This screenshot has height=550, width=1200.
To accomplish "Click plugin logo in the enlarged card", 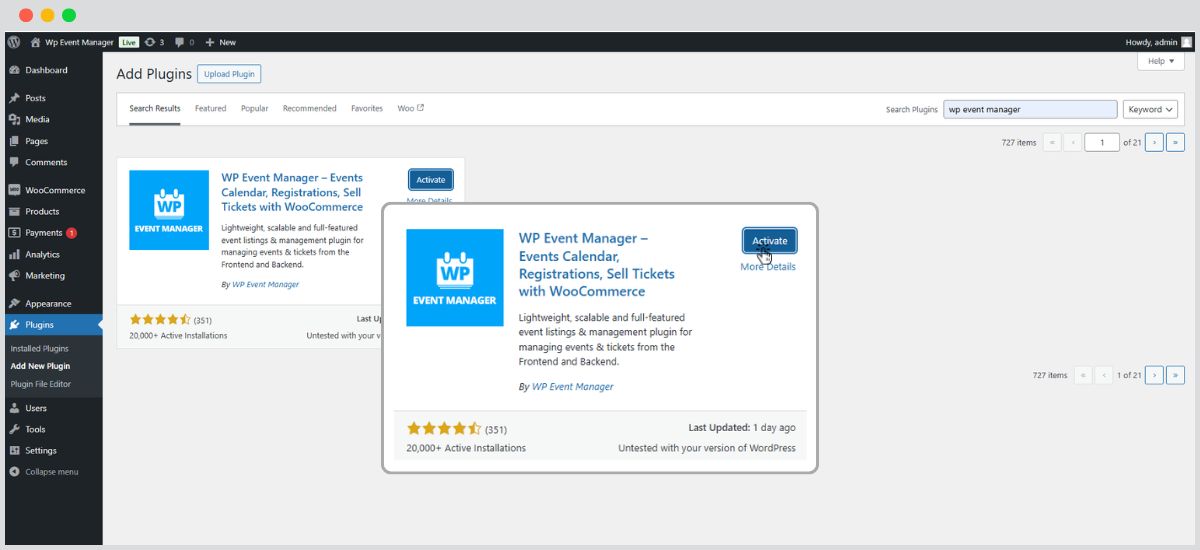I will coord(455,277).
